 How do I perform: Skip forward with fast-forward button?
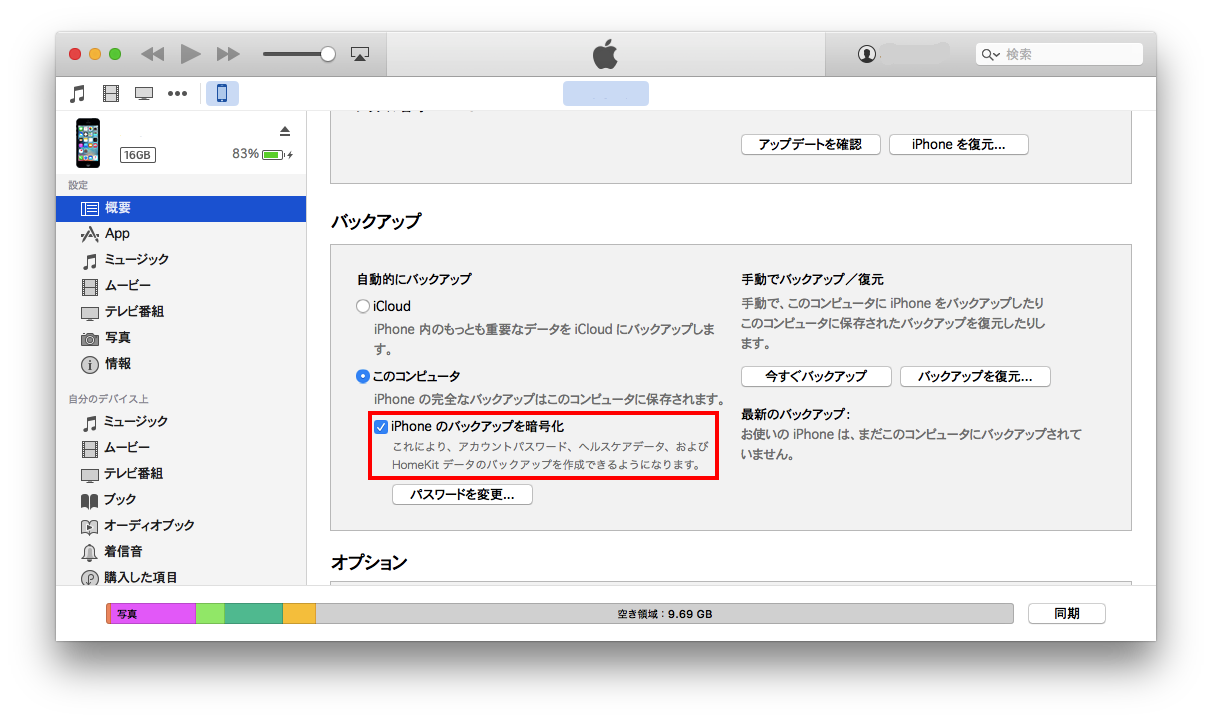(228, 54)
